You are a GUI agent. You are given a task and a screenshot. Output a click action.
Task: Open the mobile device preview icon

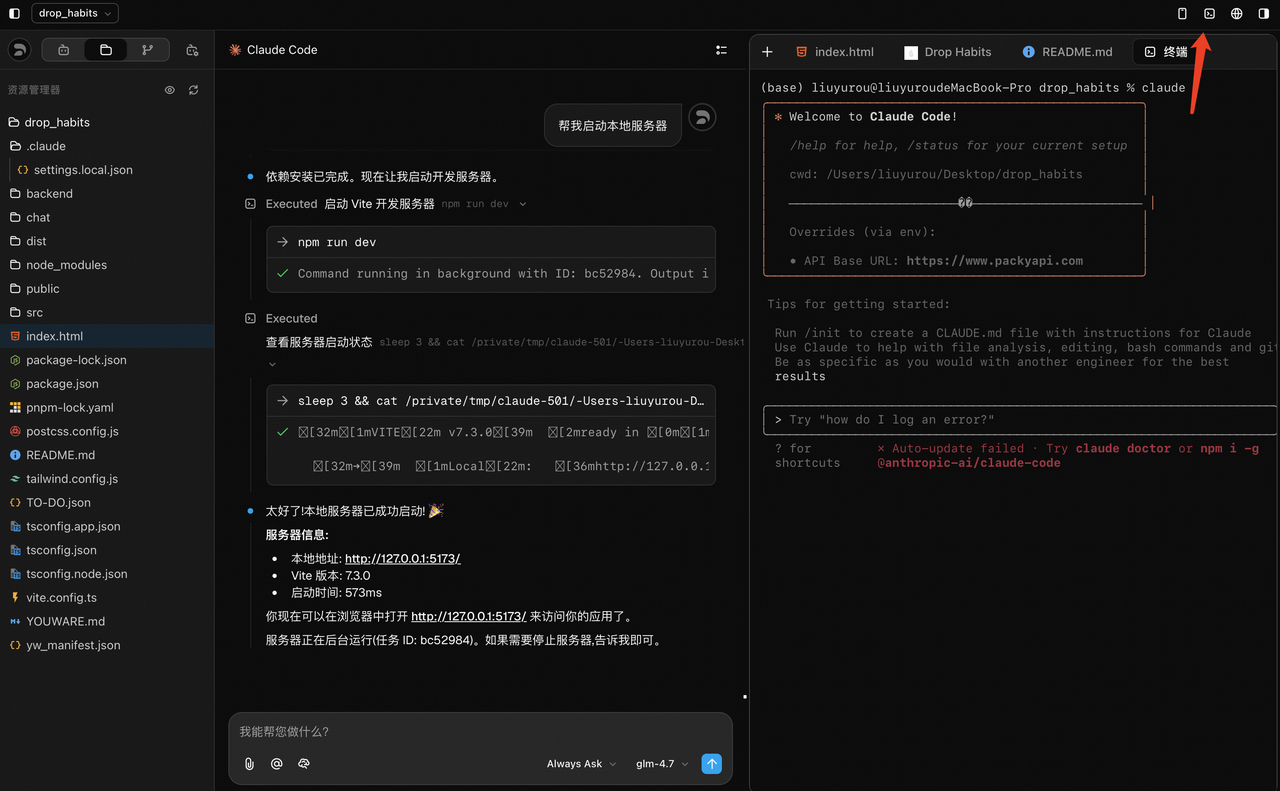1182,14
